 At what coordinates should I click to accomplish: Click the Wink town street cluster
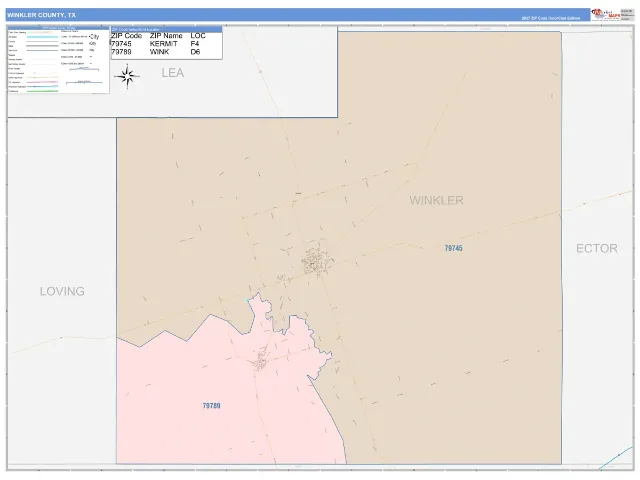[x=260, y=361]
